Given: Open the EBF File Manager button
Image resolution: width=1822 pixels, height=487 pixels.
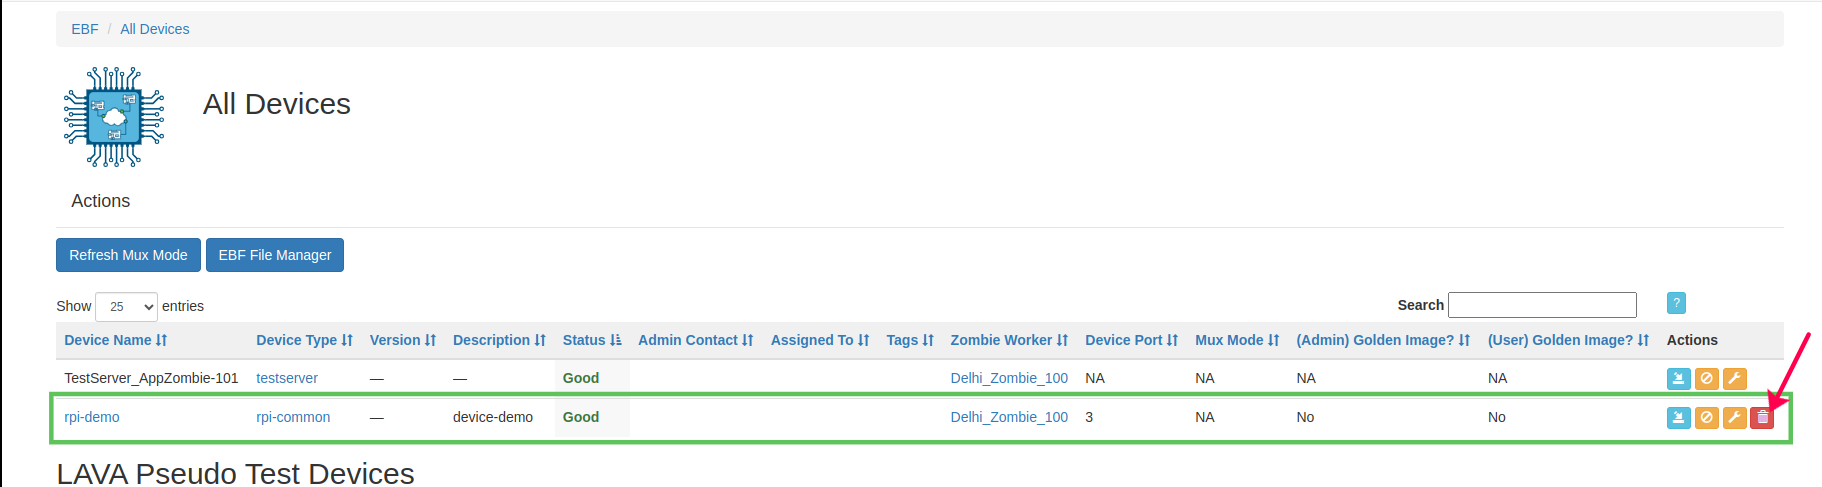Looking at the screenshot, I should pos(275,255).
